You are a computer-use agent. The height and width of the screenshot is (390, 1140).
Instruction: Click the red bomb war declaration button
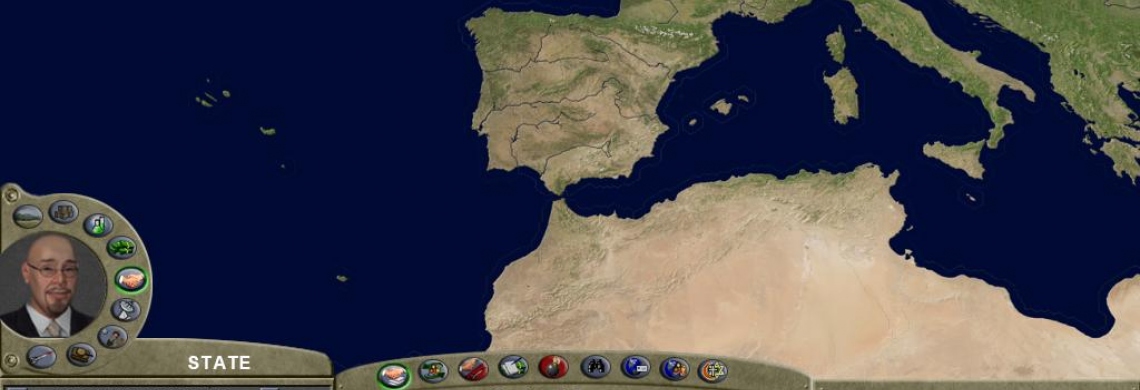click(x=553, y=366)
